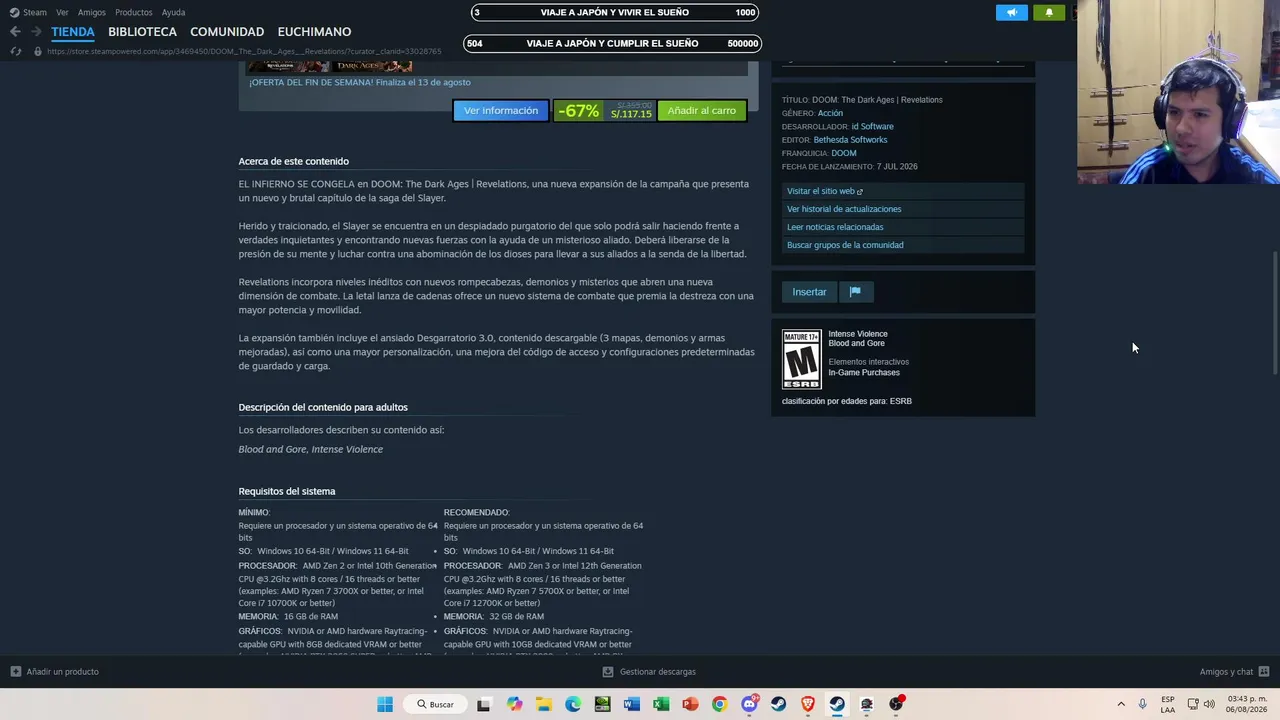Click the Steam logo in the menu bar
The width and height of the screenshot is (1280, 720).
(x=14, y=12)
